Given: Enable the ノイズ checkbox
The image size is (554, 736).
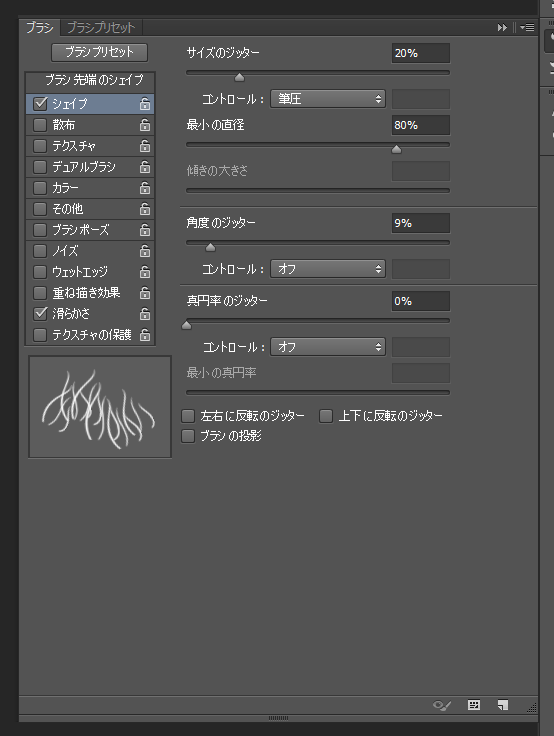Looking at the screenshot, I should (x=40, y=251).
